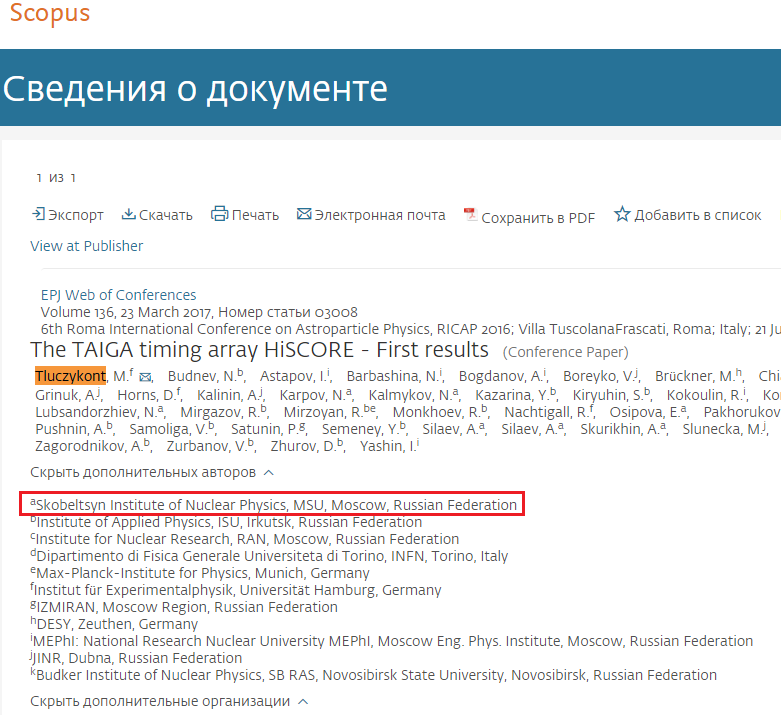
Task: Click EPJ Web of Conferences source title
Action: coord(118,295)
